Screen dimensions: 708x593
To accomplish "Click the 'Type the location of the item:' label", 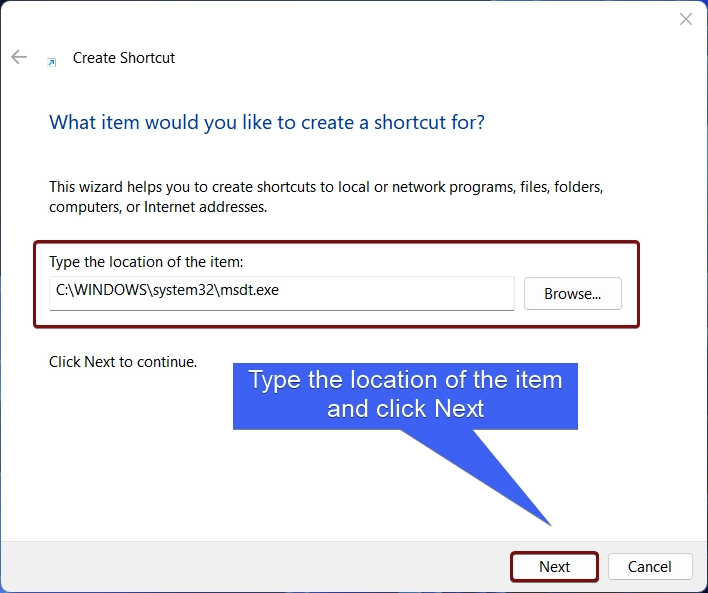I will pos(146,261).
